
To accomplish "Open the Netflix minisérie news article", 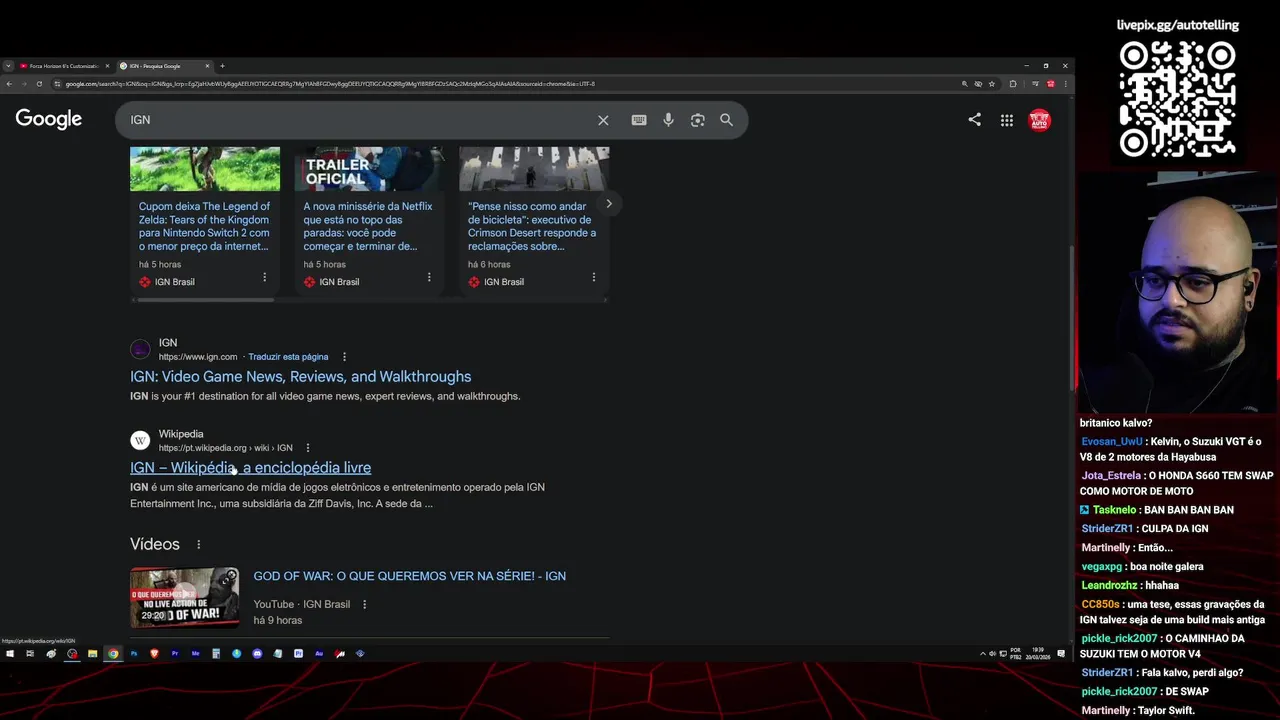I will (368, 226).
